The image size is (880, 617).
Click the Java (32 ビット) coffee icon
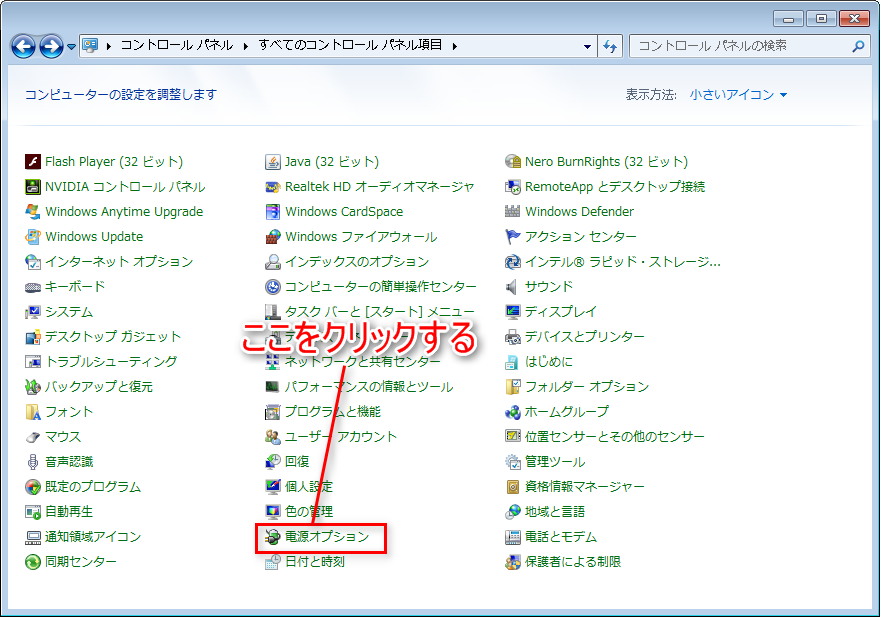(x=273, y=162)
